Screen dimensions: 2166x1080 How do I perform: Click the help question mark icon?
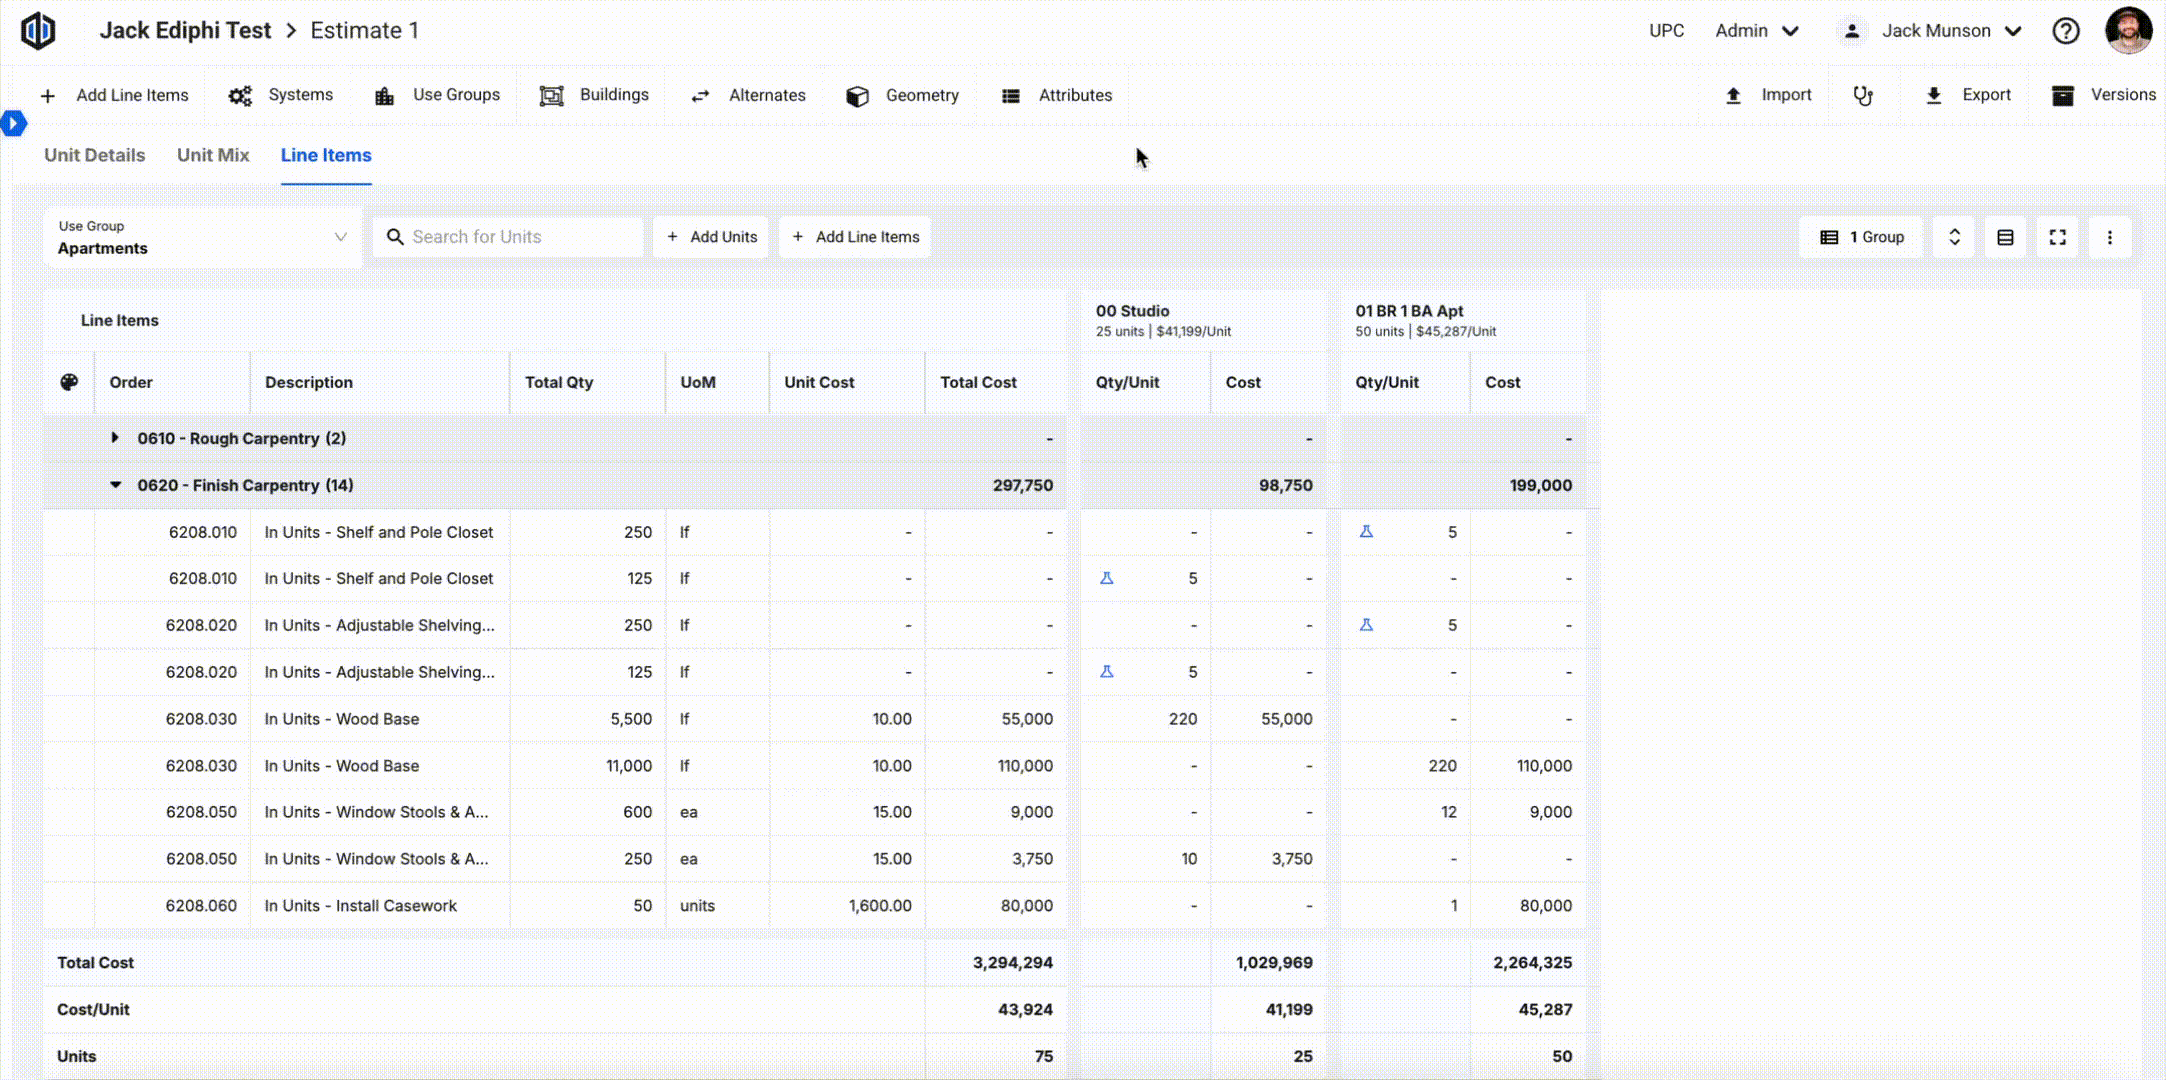pyautogui.click(x=2065, y=31)
